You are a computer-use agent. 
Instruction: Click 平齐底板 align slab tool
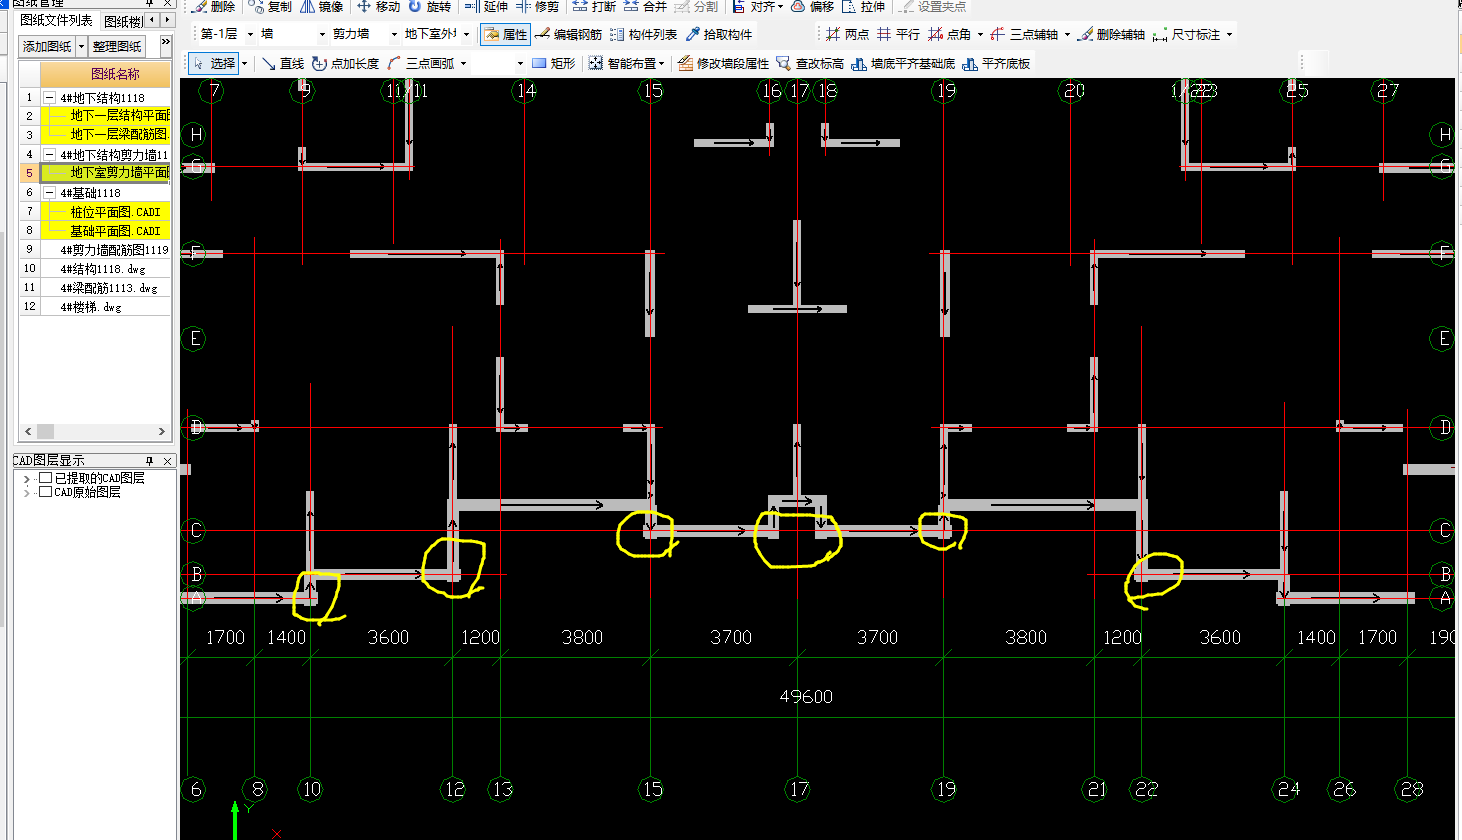point(997,63)
